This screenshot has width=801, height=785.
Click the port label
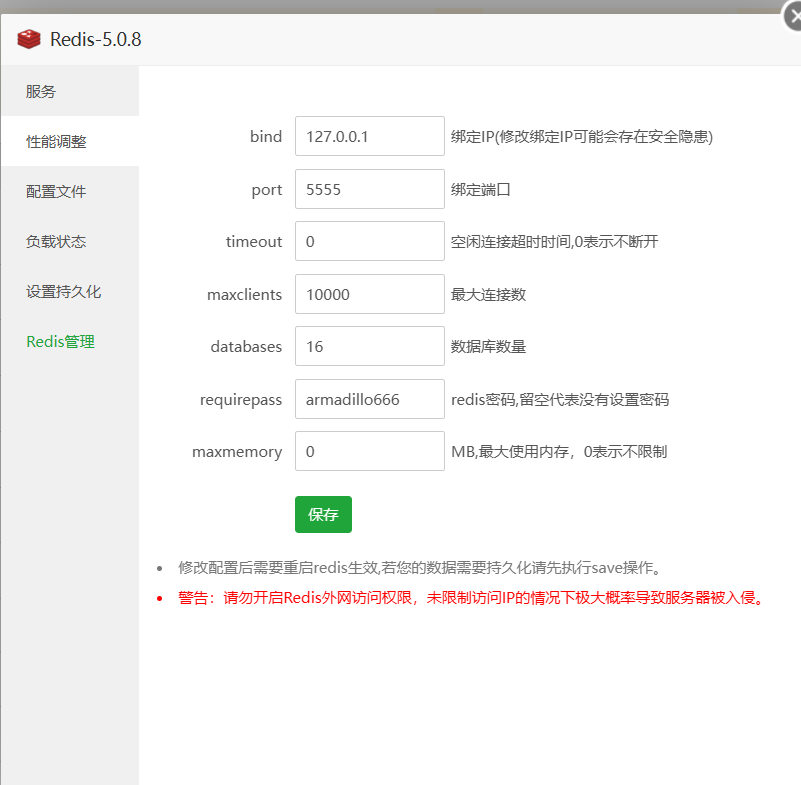(267, 190)
